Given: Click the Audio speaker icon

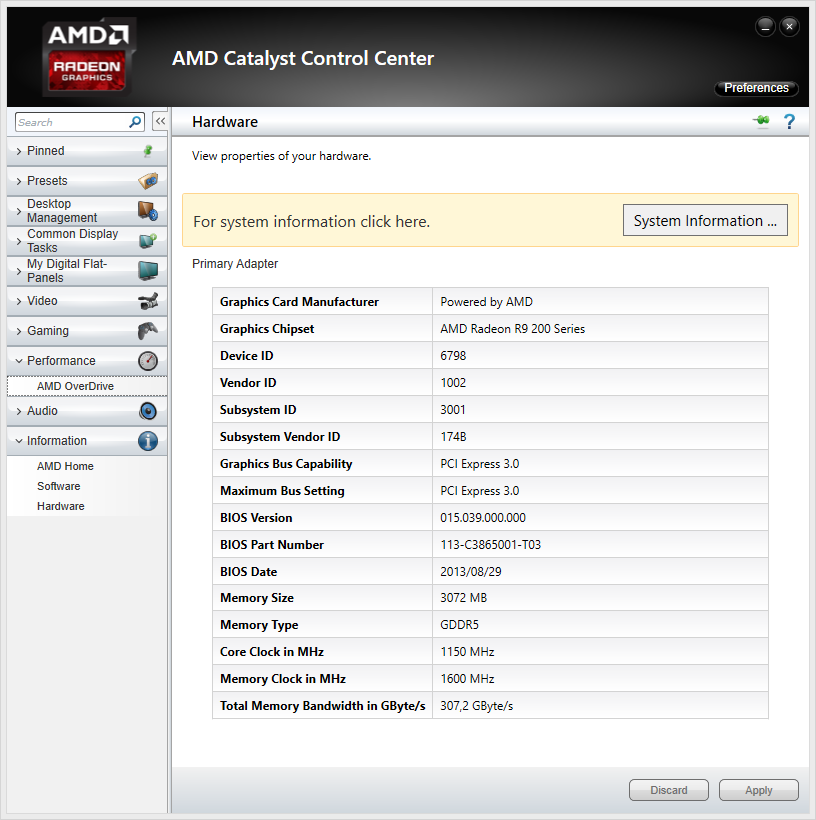Looking at the screenshot, I should [x=148, y=411].
